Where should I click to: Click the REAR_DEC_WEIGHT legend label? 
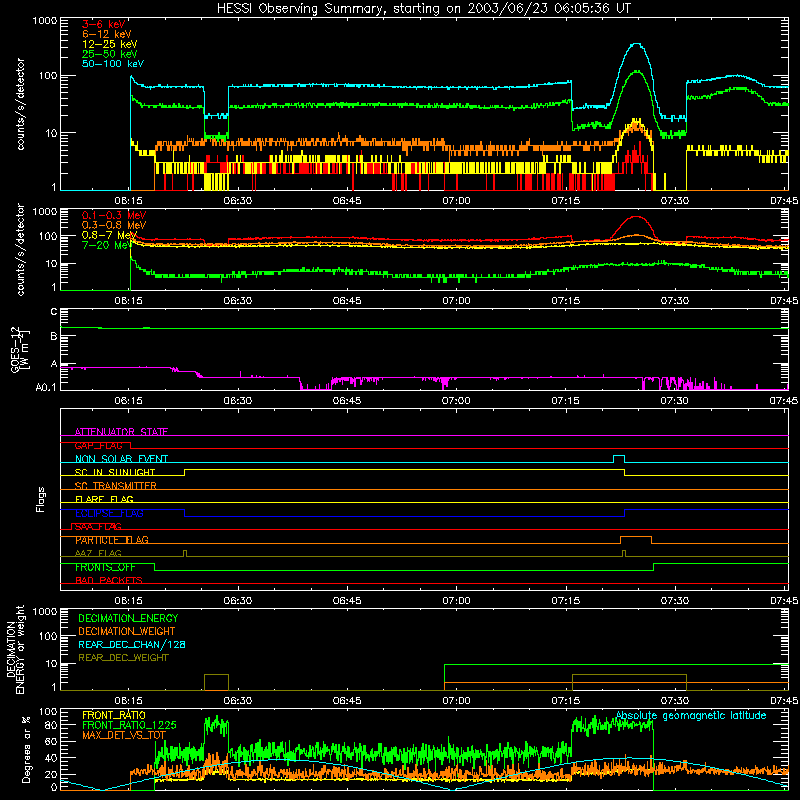[123, 658]
